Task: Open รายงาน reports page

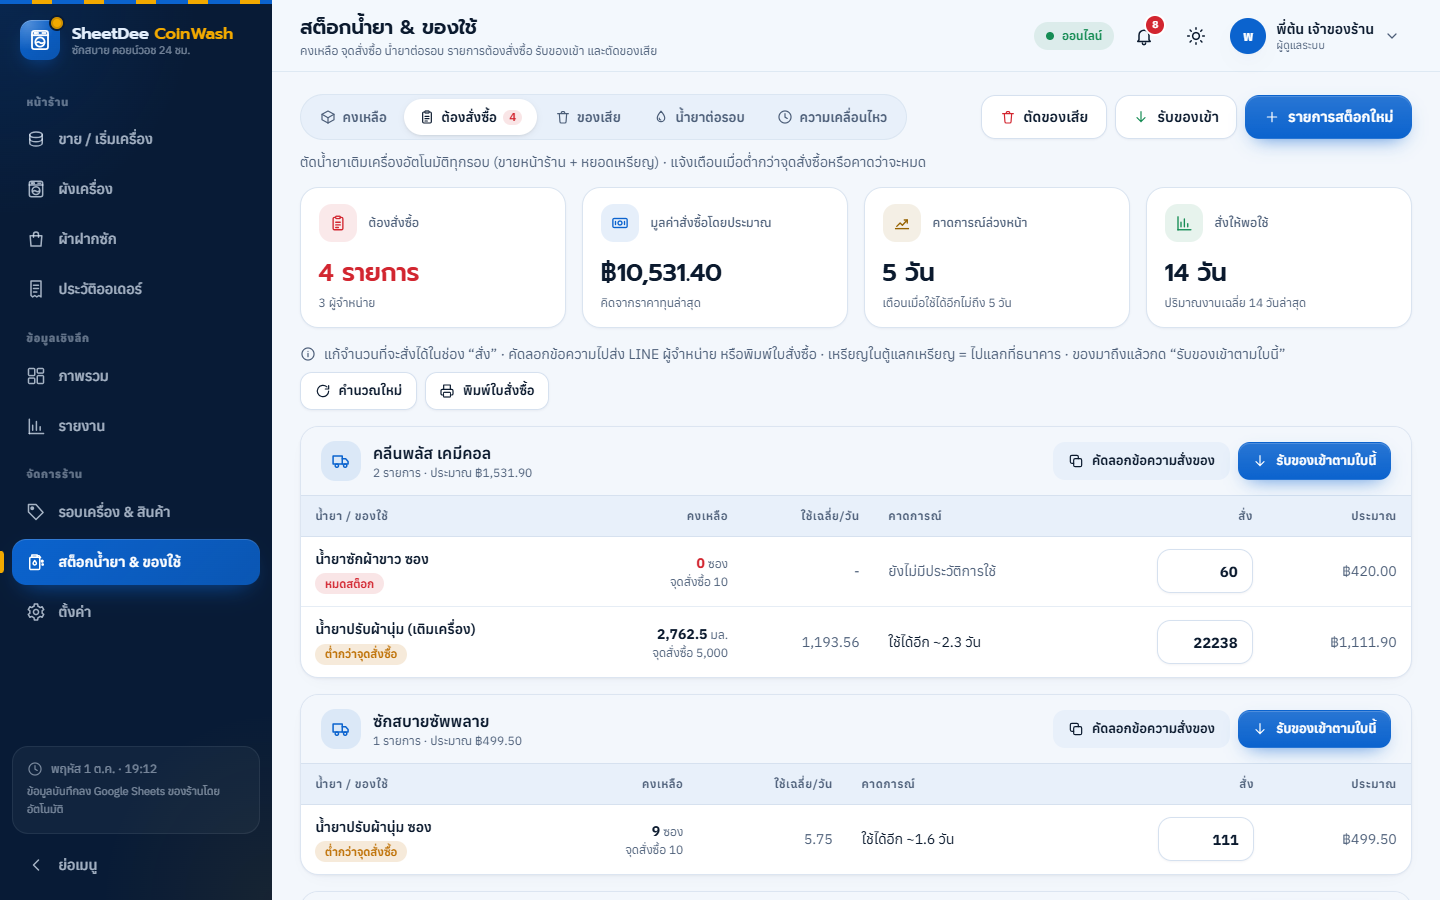Action: (x=136, y=426)
